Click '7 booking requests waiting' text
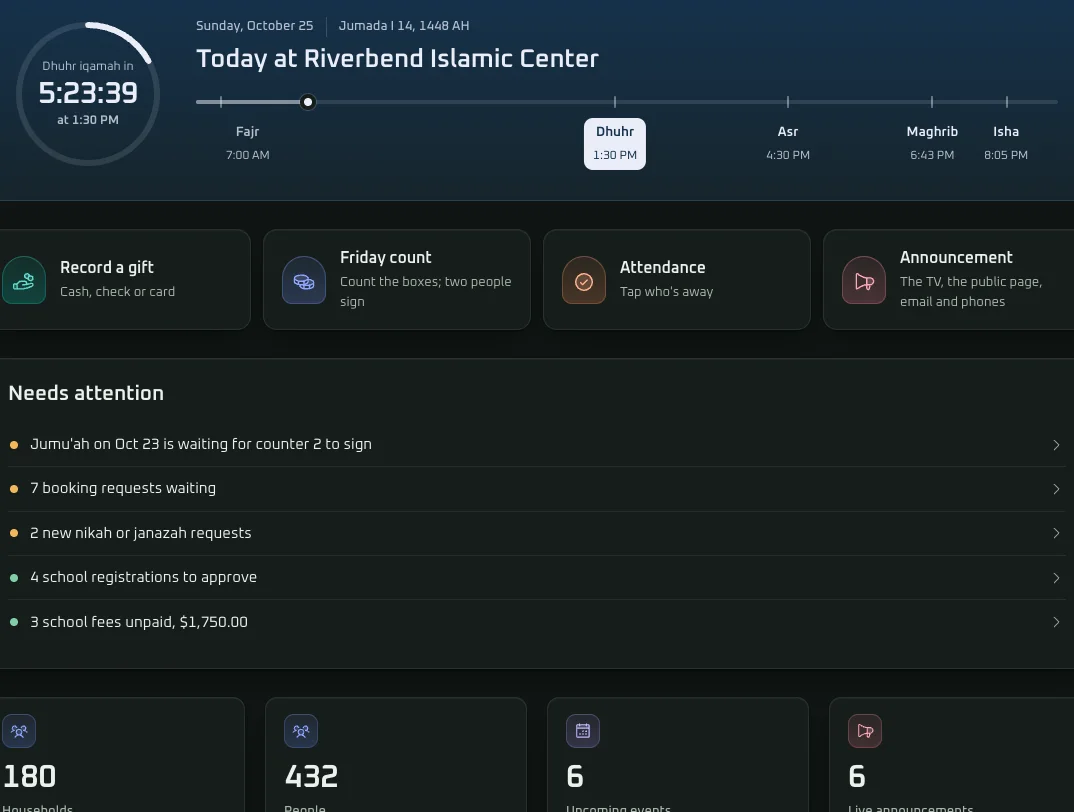 [123, 488]
